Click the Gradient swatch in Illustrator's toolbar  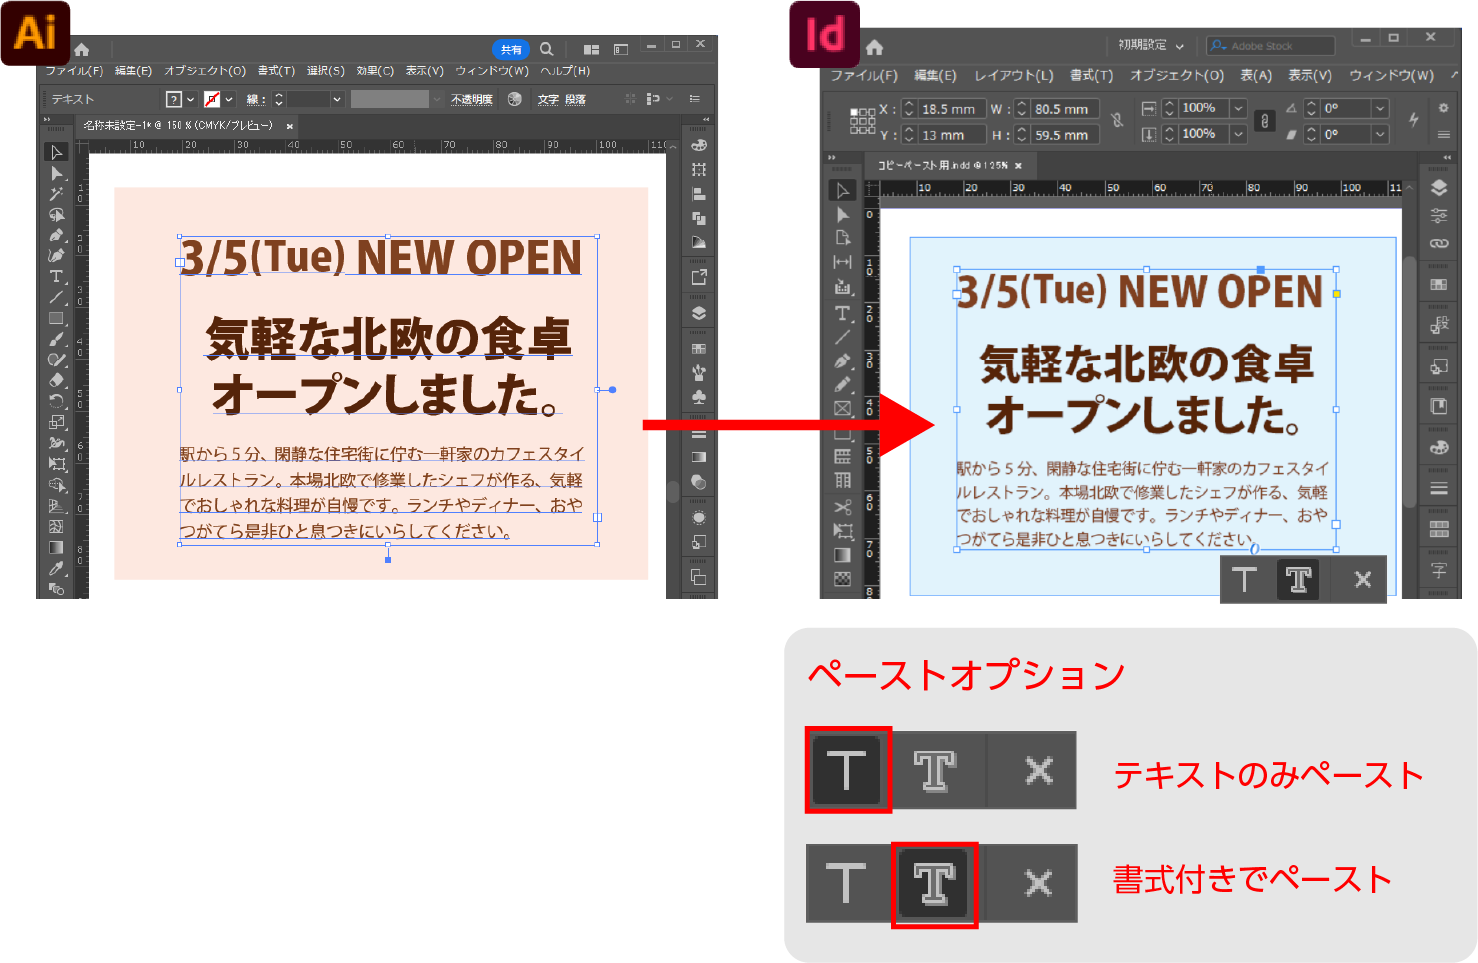[57, 546]
